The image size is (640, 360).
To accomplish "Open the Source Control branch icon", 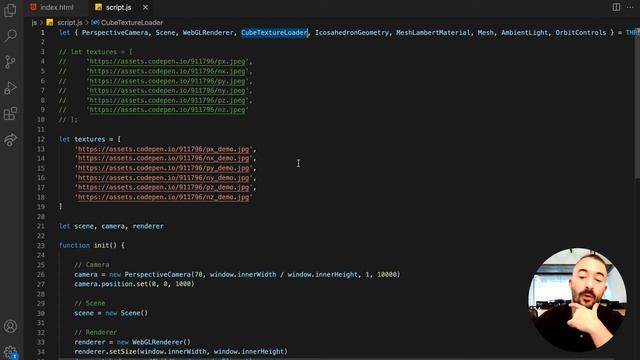I will click(10, 62).
